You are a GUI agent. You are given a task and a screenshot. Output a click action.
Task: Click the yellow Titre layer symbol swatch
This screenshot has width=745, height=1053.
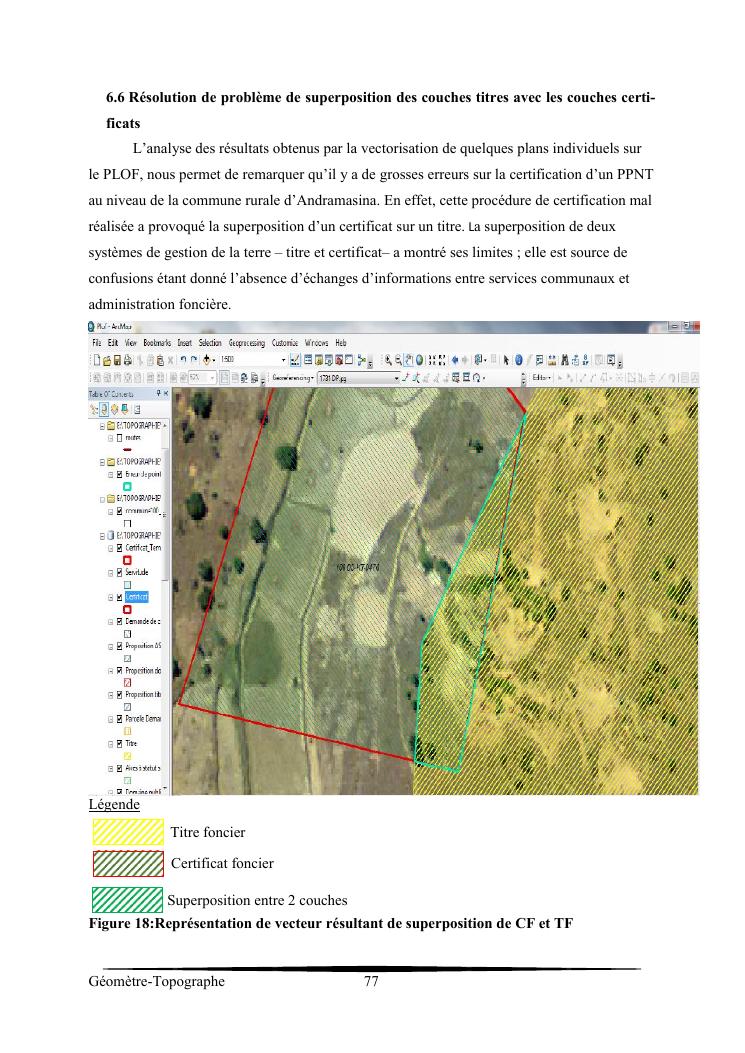127,756
